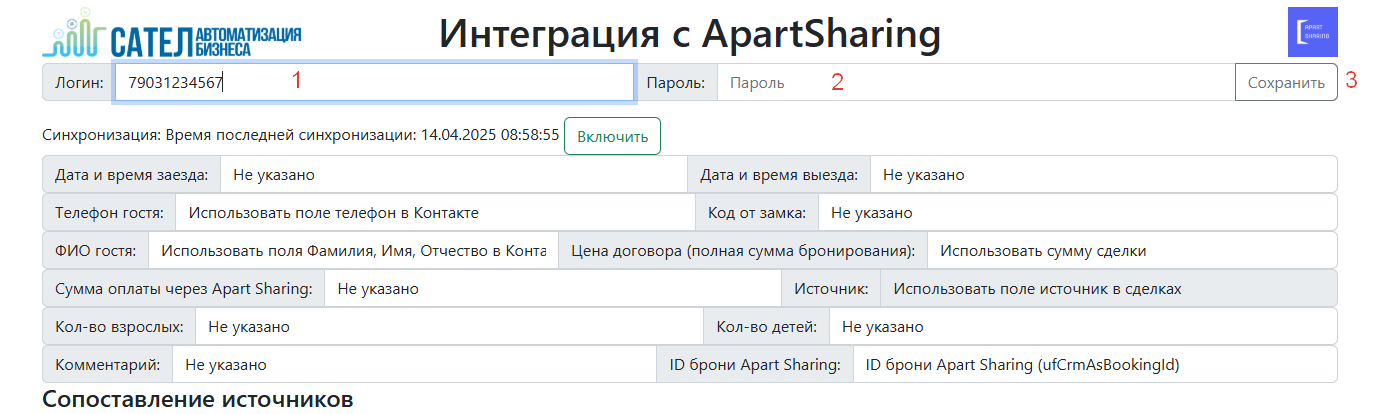
Task: Click the Пароль input field
Action: pyautogui.click(x=976, y=82)
